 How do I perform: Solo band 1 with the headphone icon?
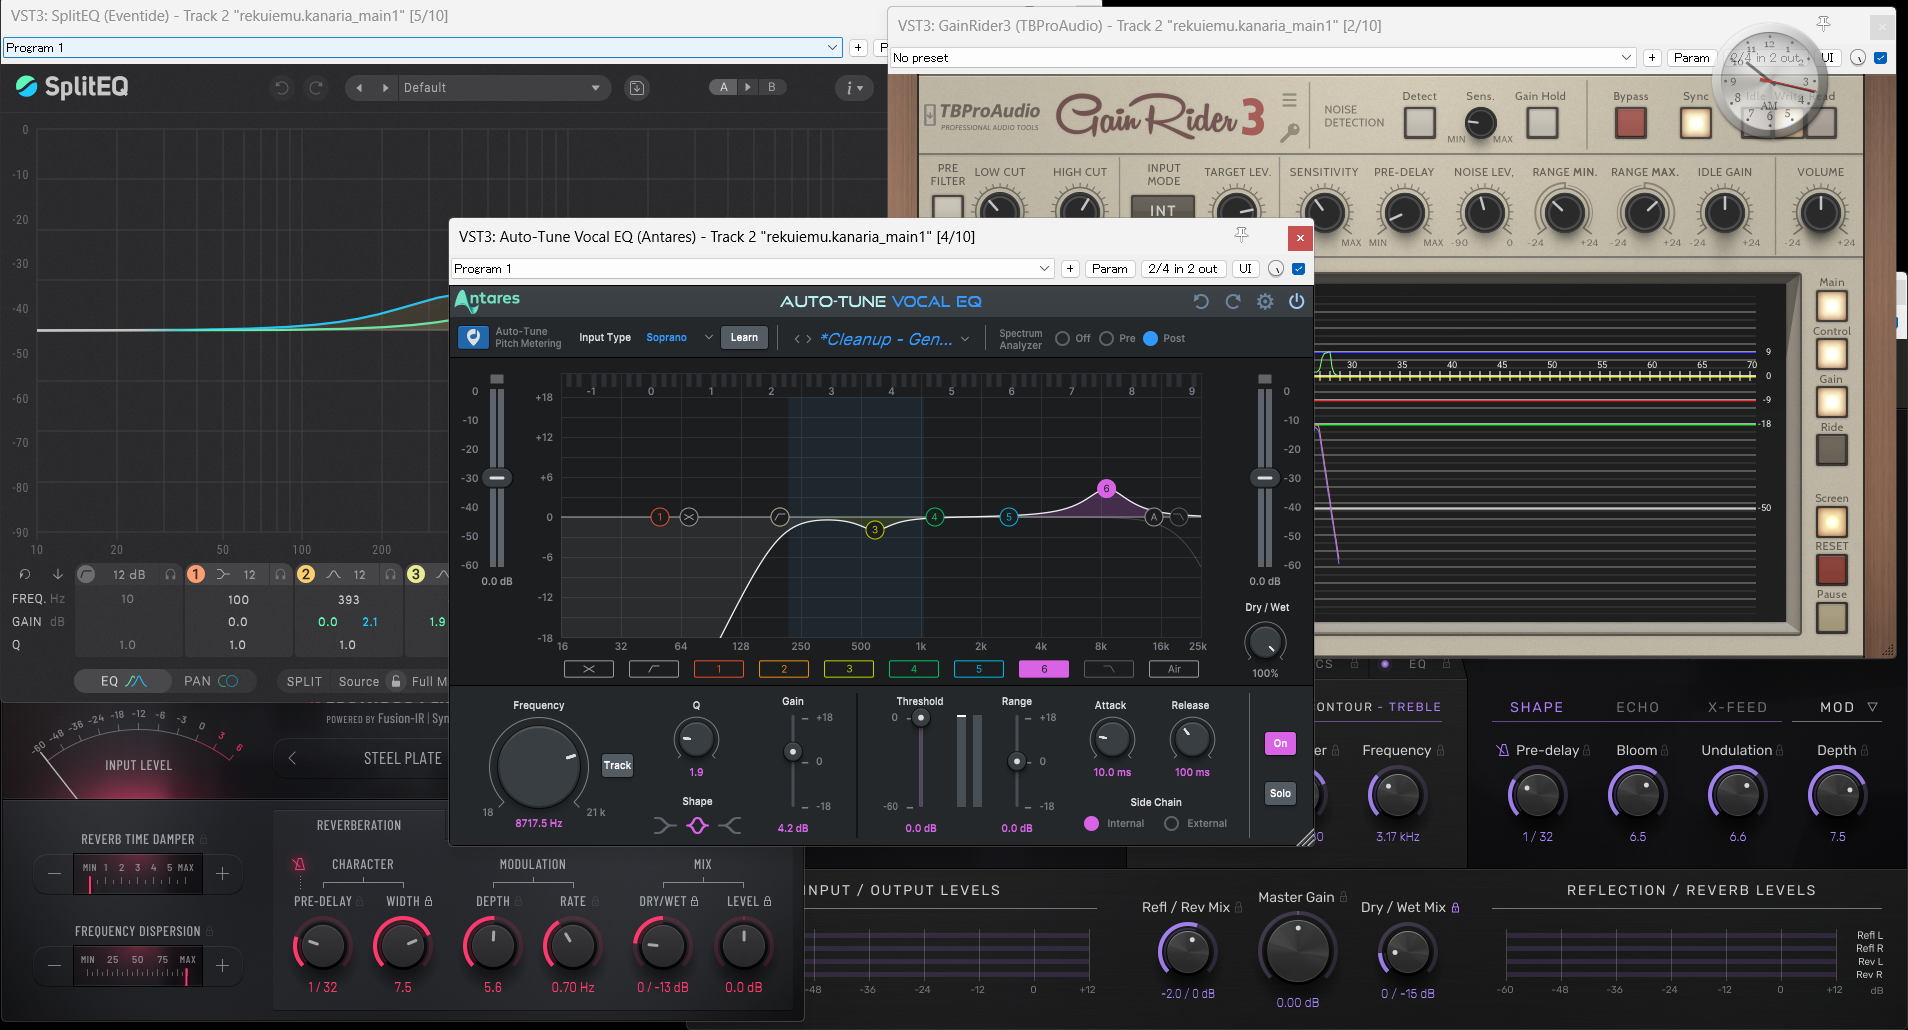[281, 574]
